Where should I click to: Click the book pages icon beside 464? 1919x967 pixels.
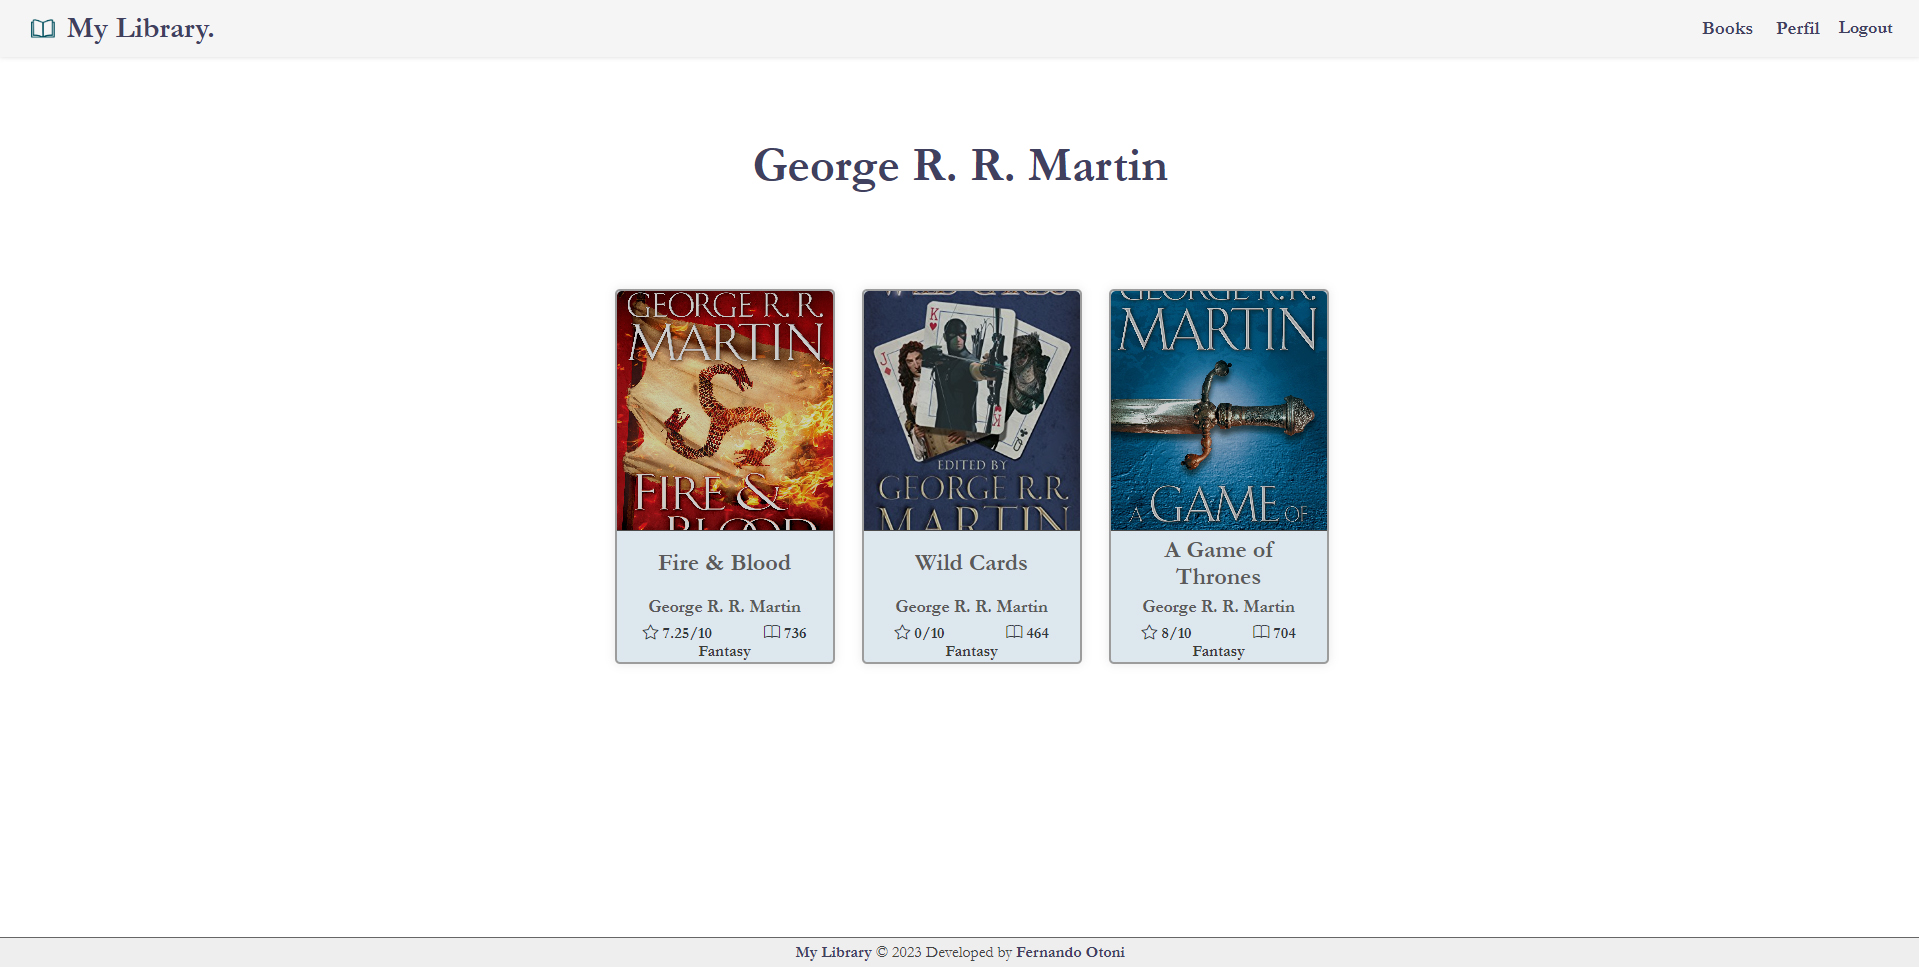[x=1014, y=632]
